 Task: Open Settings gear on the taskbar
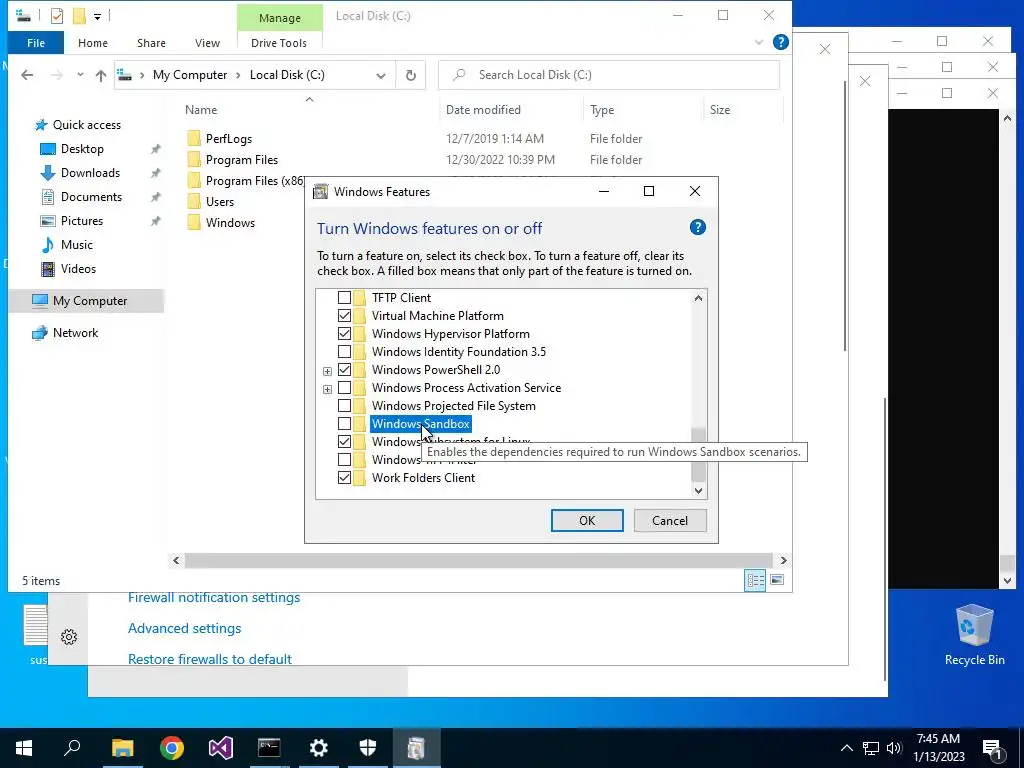coord(319,748)
